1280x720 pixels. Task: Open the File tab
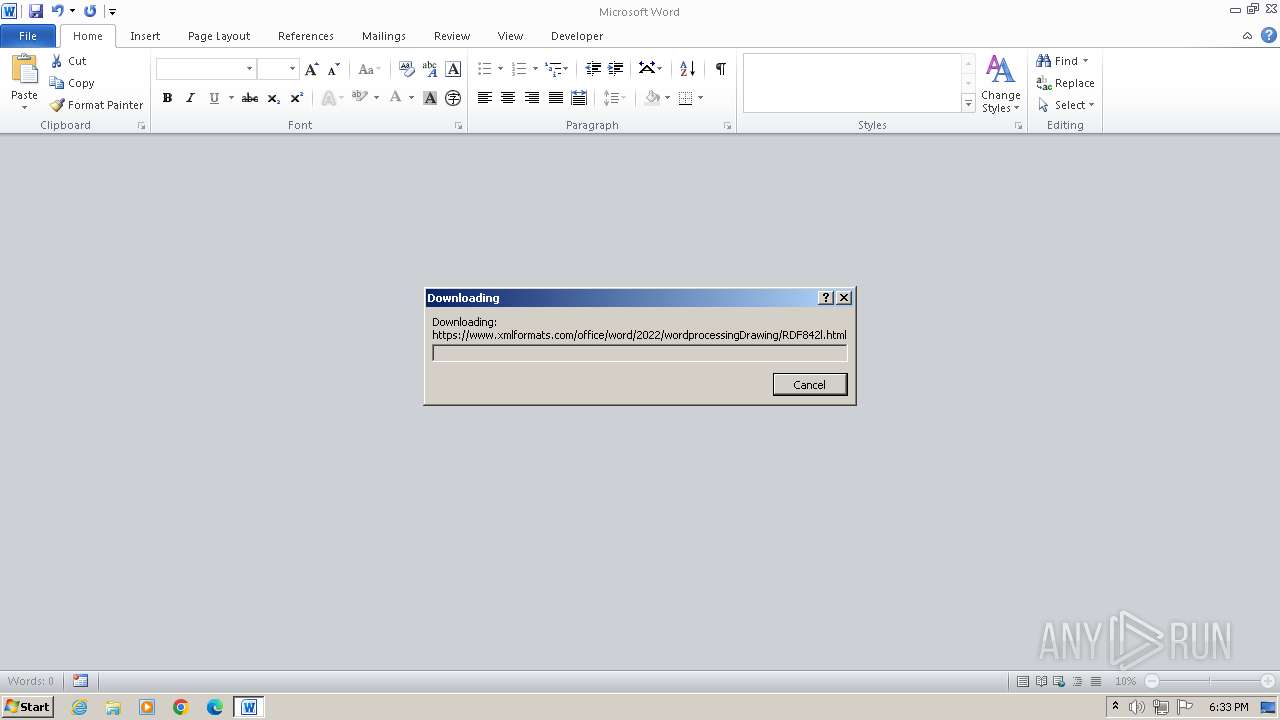28,36
